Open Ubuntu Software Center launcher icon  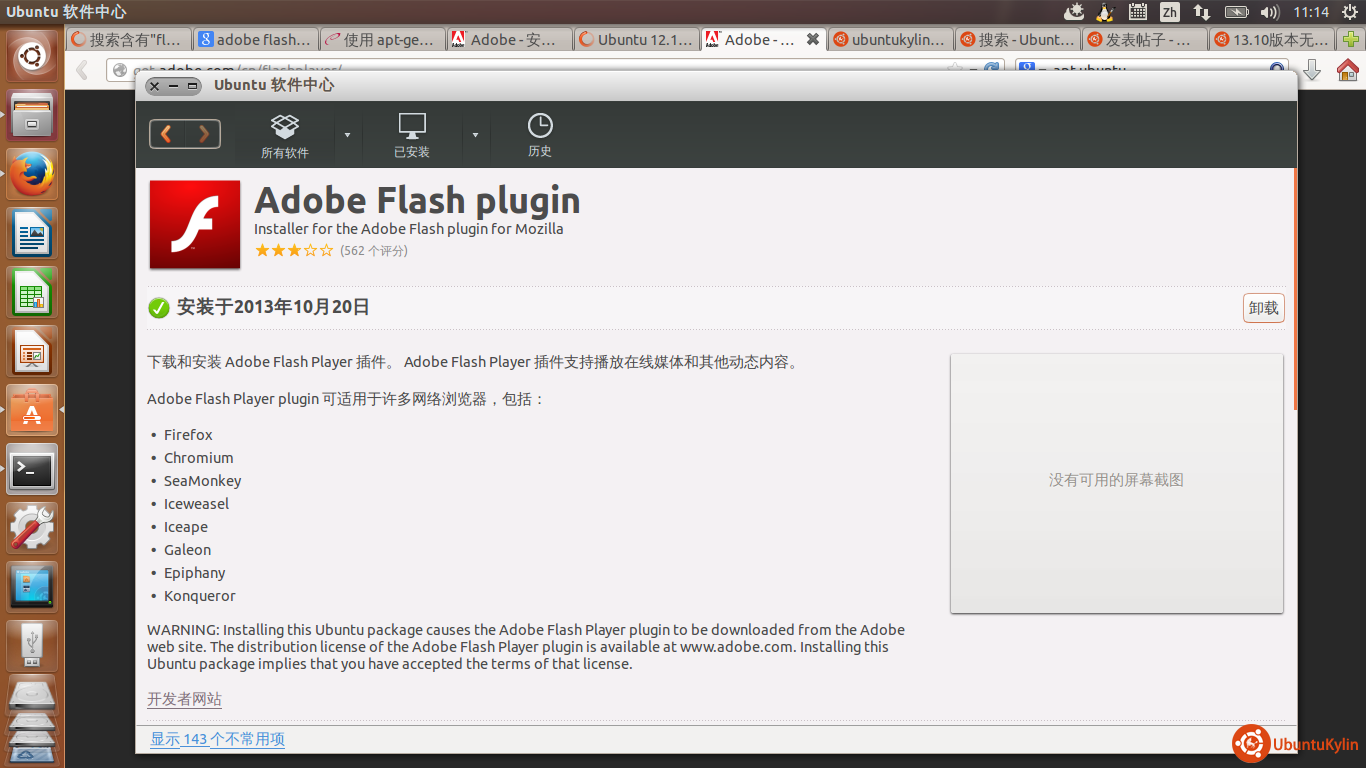[x=32, y=410]
